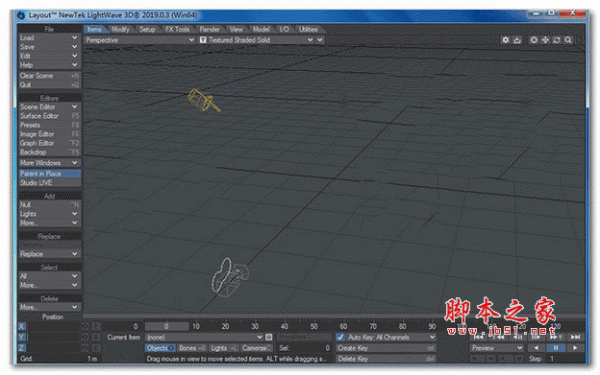The height and width of the screenshot is (375, 600).
Task: Click the Studio LIVE button
Action: [x=49, y=183]
